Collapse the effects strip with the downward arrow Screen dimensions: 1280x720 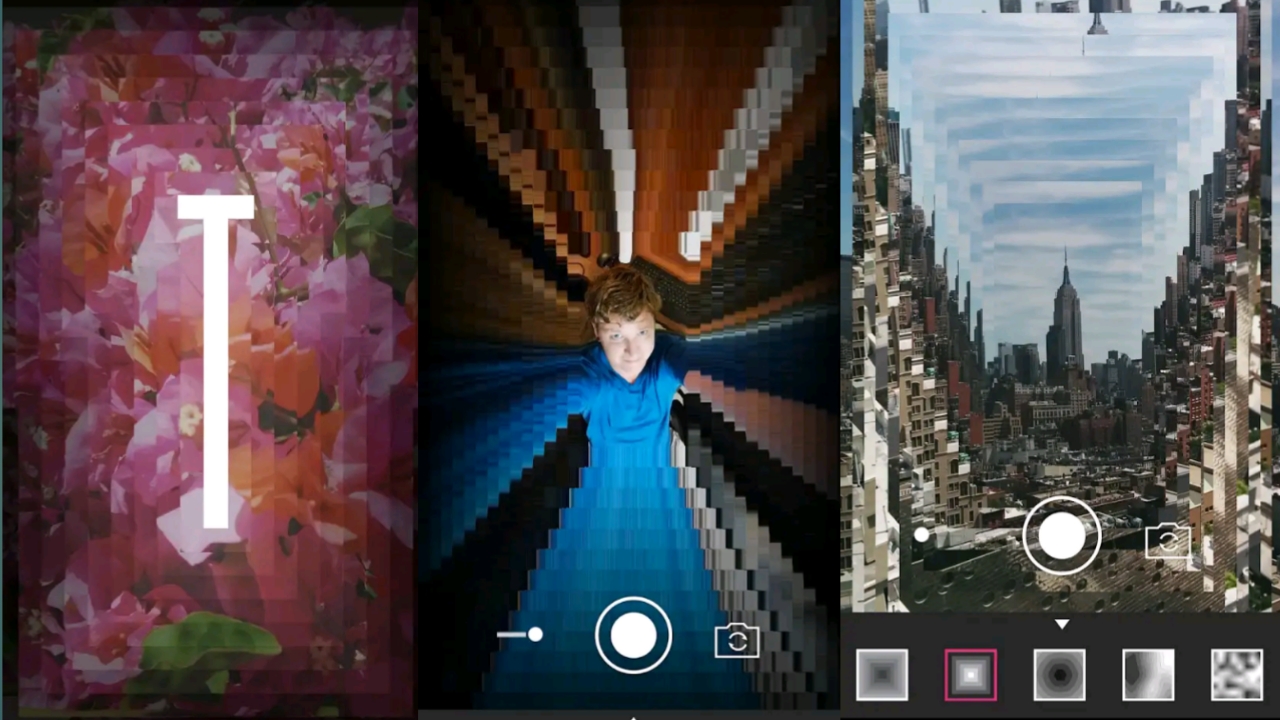tap(1061, 624)
